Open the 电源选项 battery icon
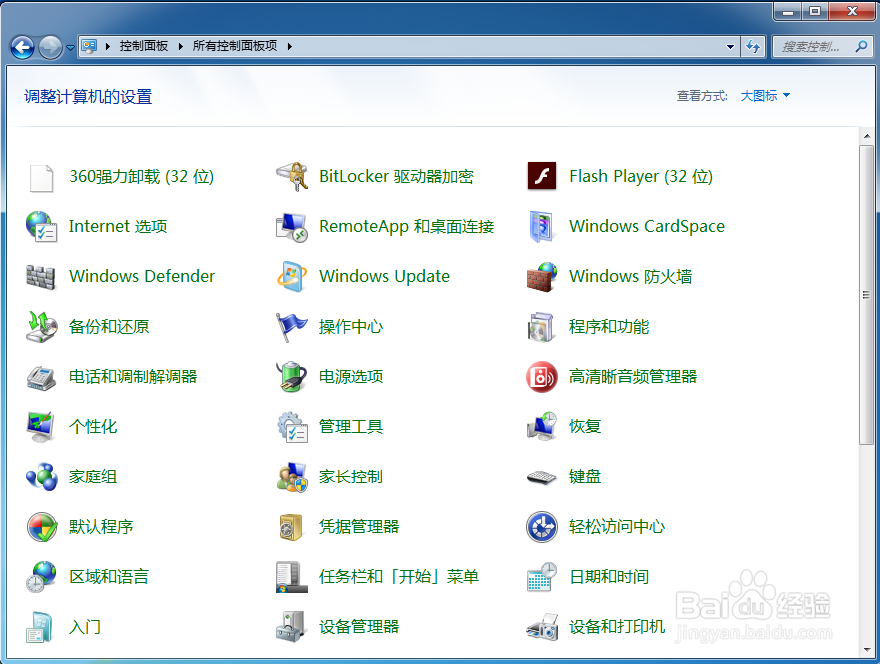Screen dimensions: 880x664 (292, 377)
